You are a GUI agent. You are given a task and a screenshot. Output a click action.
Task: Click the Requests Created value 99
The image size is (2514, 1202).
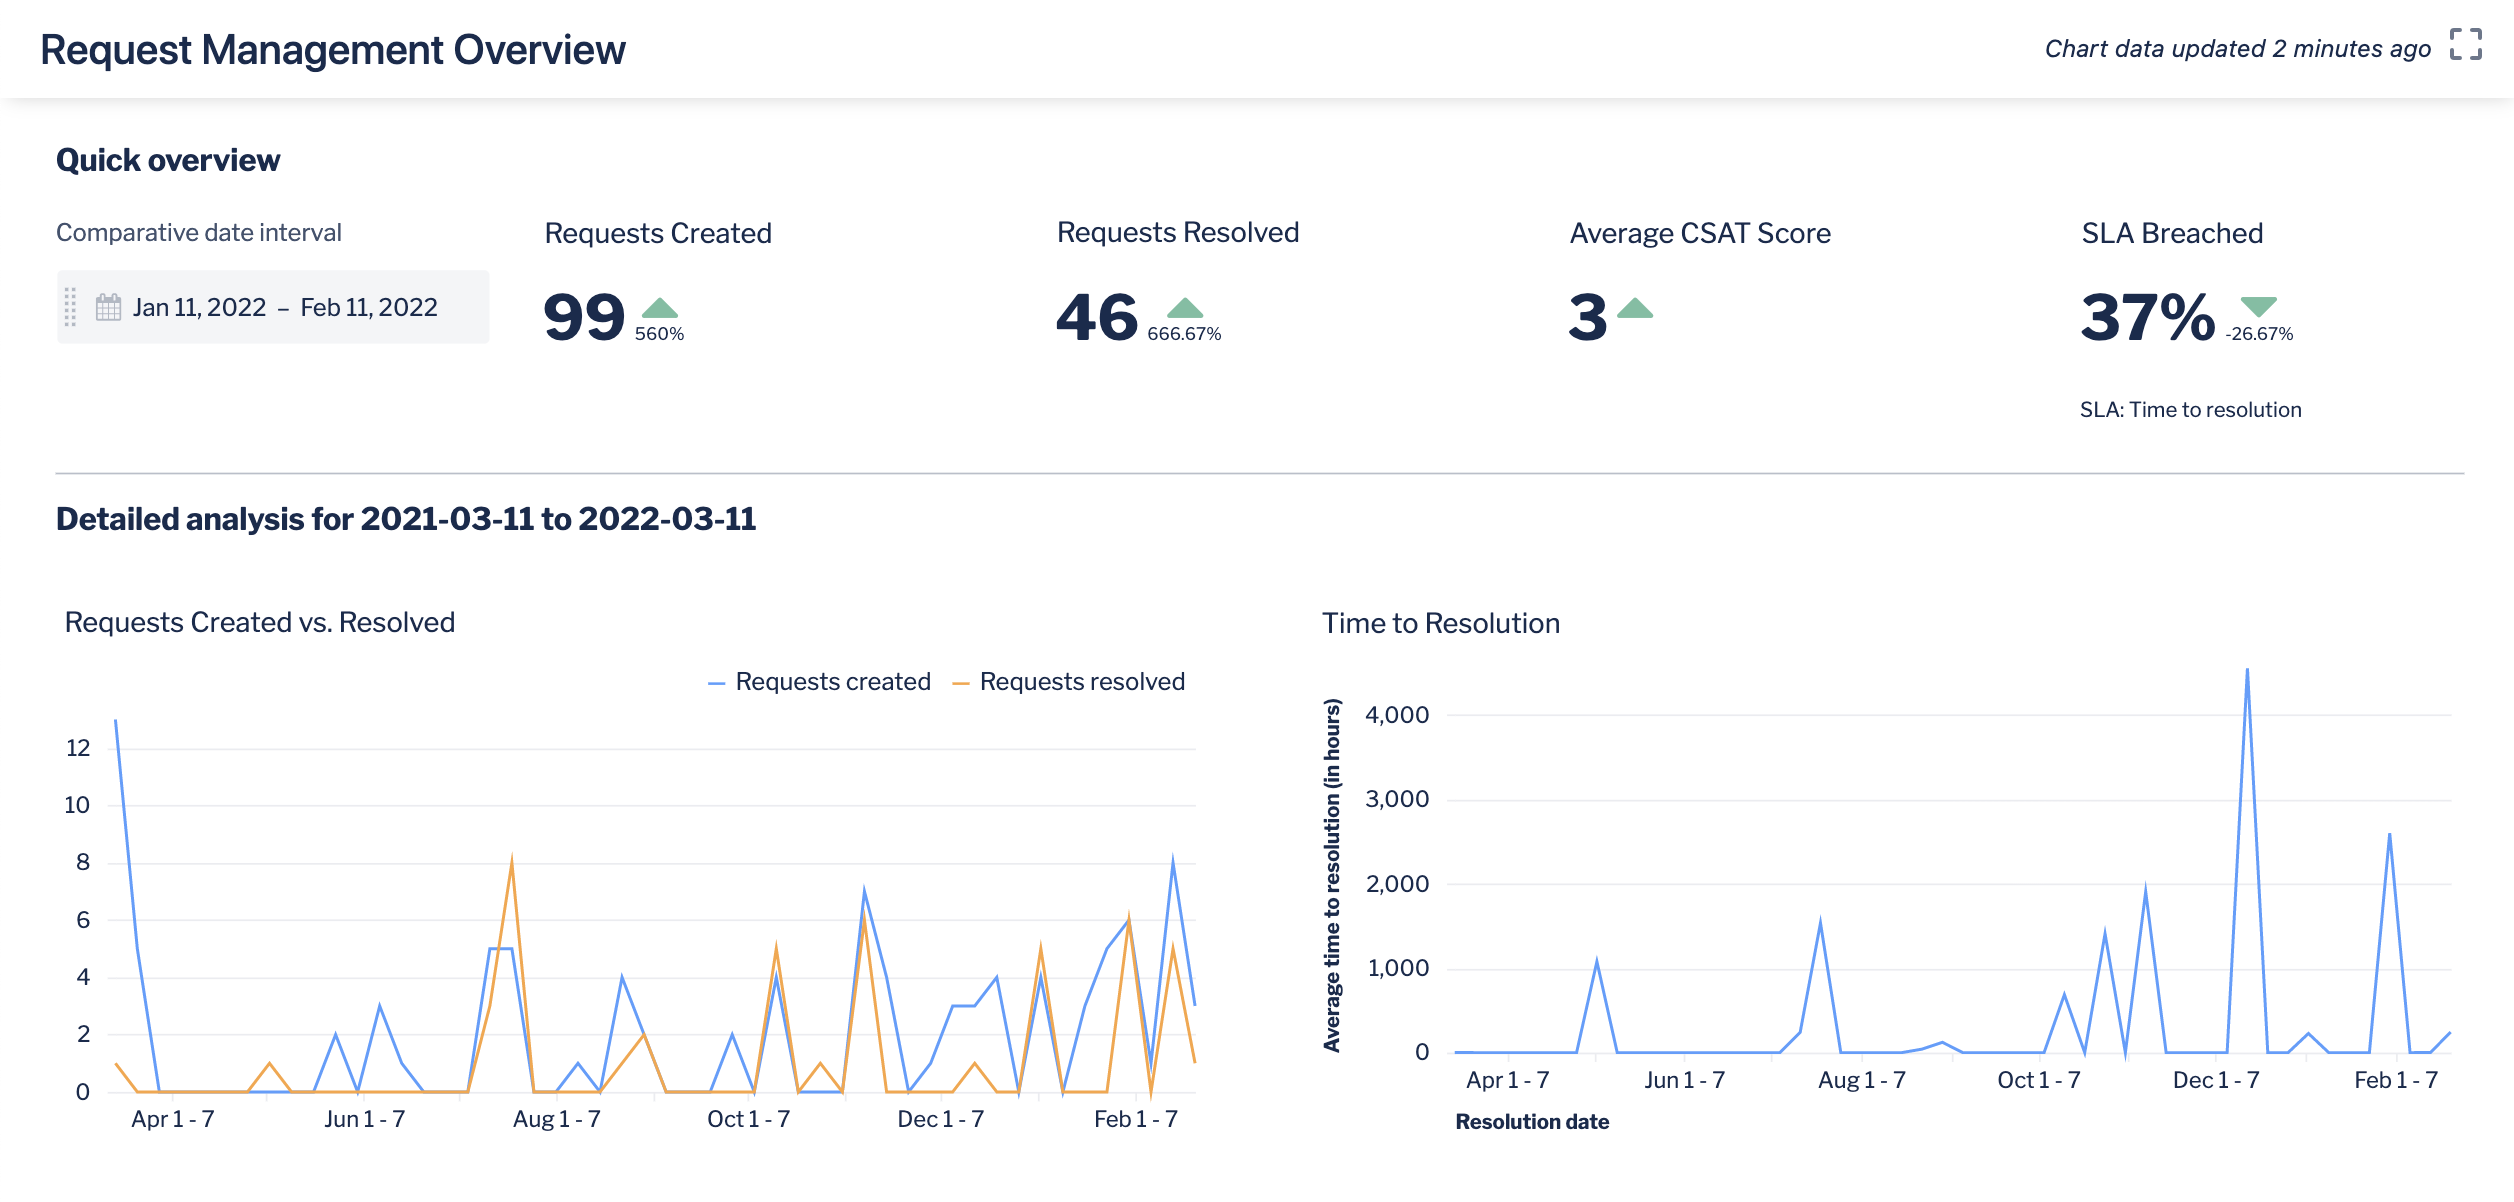tap(584, 318)
